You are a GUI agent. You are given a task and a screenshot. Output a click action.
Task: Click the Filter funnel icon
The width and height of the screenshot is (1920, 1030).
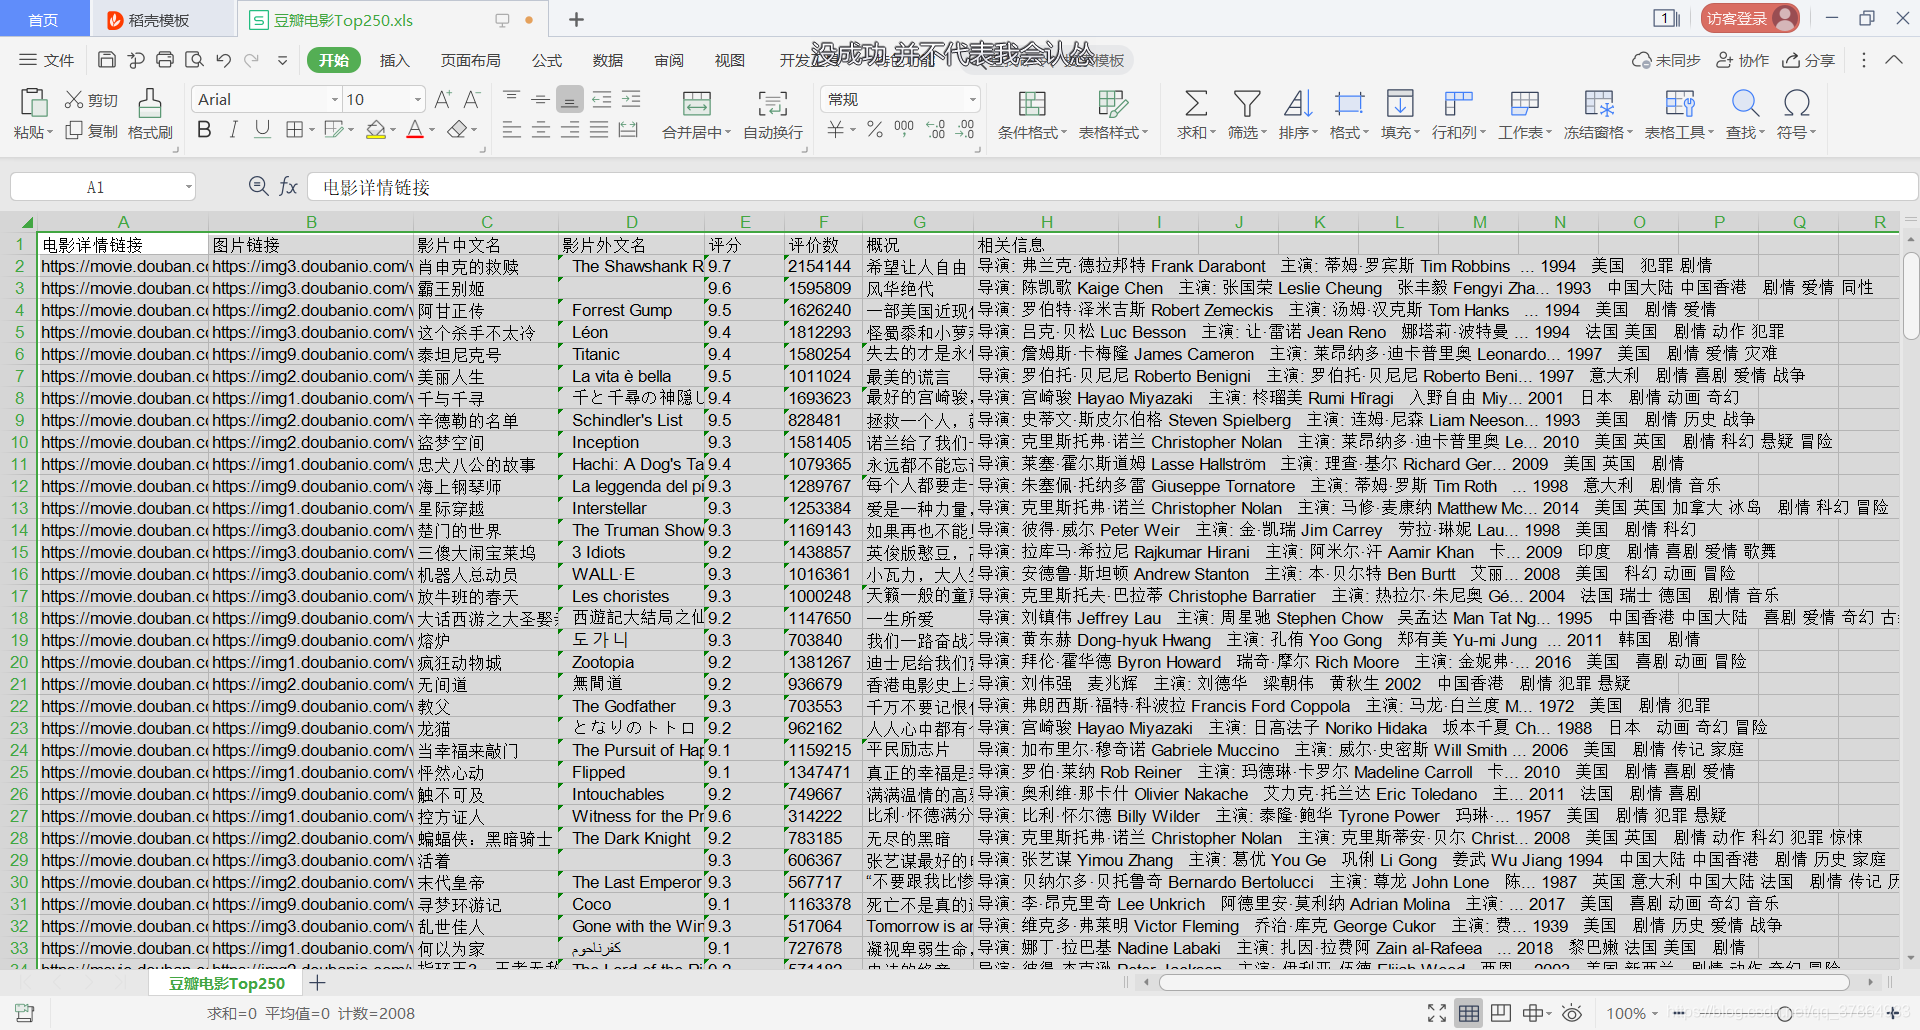[1246, 103]
